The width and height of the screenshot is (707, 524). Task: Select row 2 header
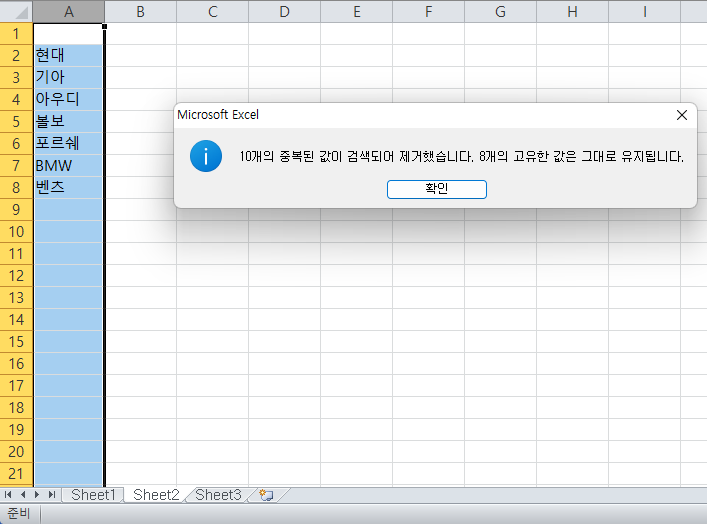click(16, 55)
